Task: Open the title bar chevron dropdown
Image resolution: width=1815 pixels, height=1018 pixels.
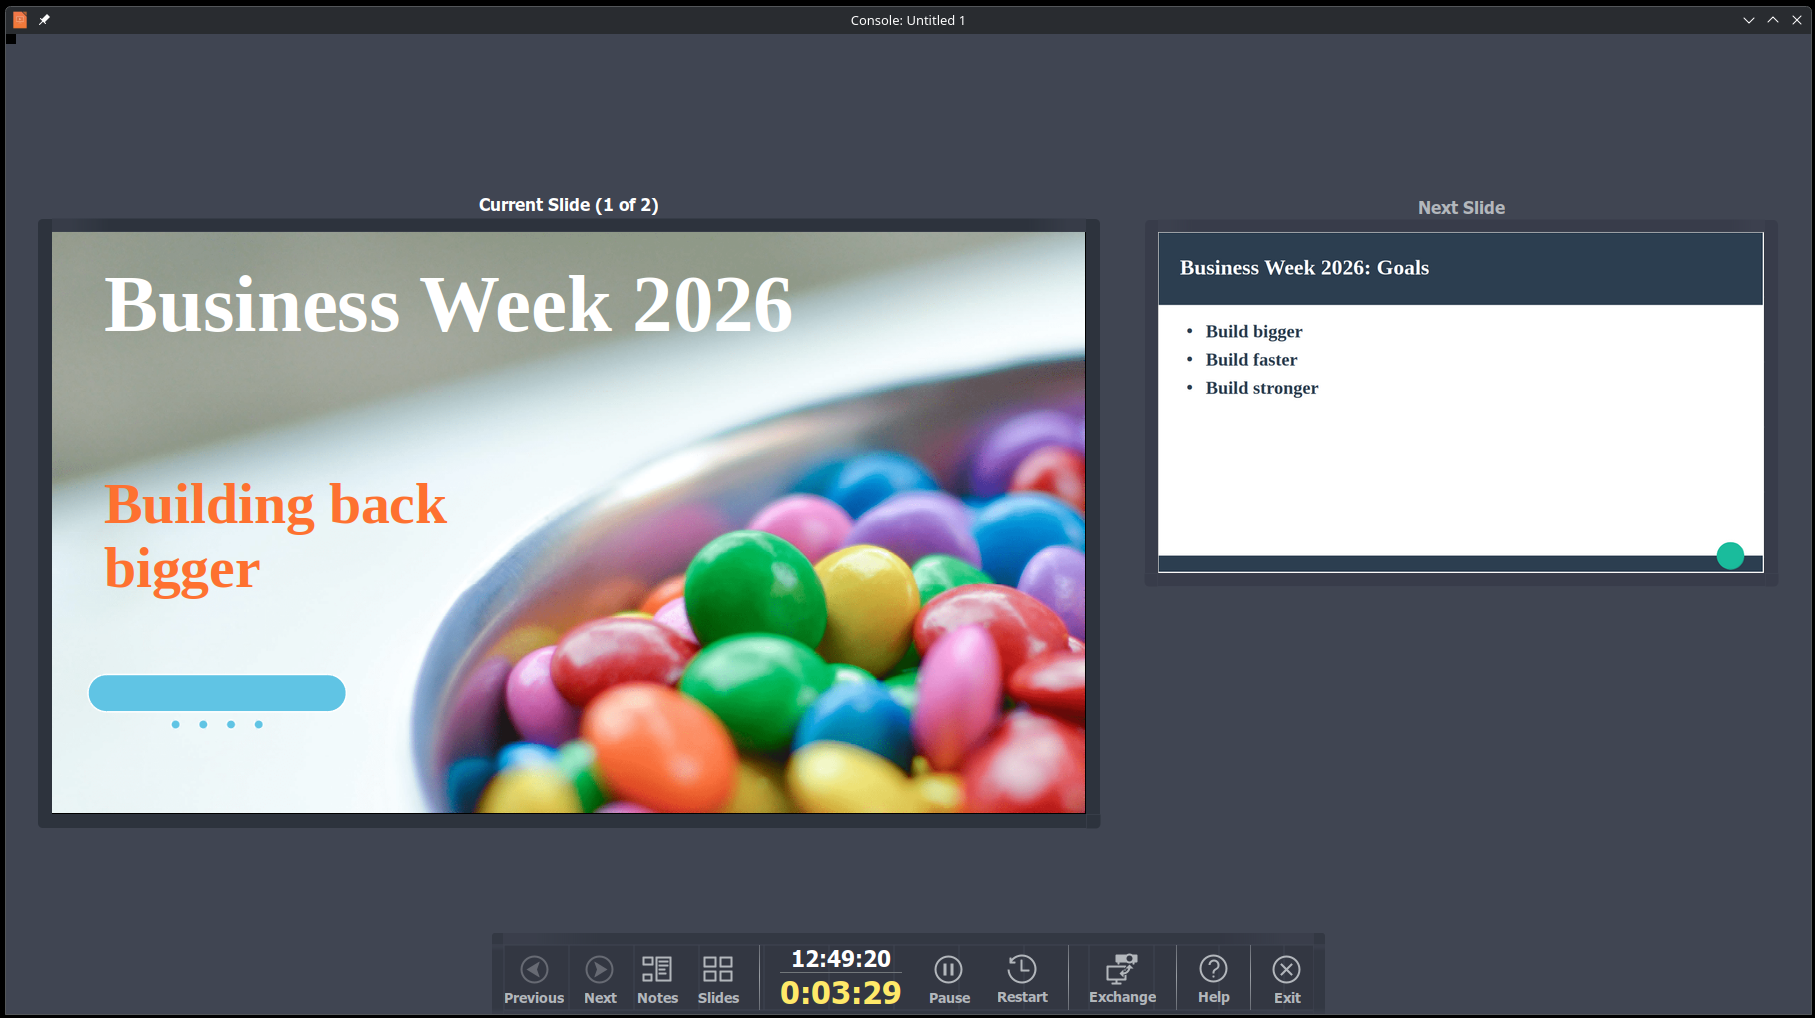Action: 1748,19
